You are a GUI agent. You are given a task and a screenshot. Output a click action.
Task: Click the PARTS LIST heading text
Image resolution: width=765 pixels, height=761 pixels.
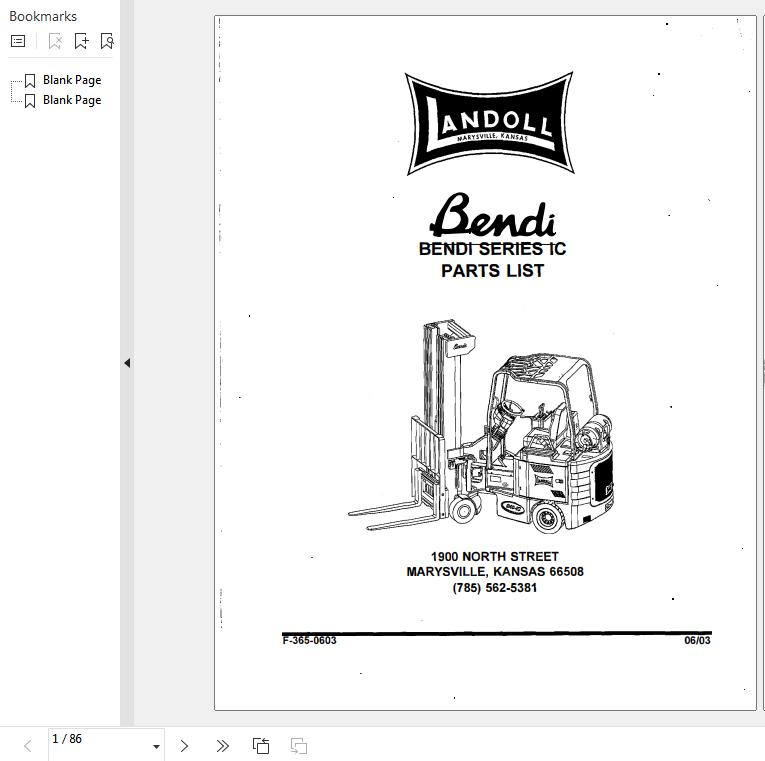492,271
